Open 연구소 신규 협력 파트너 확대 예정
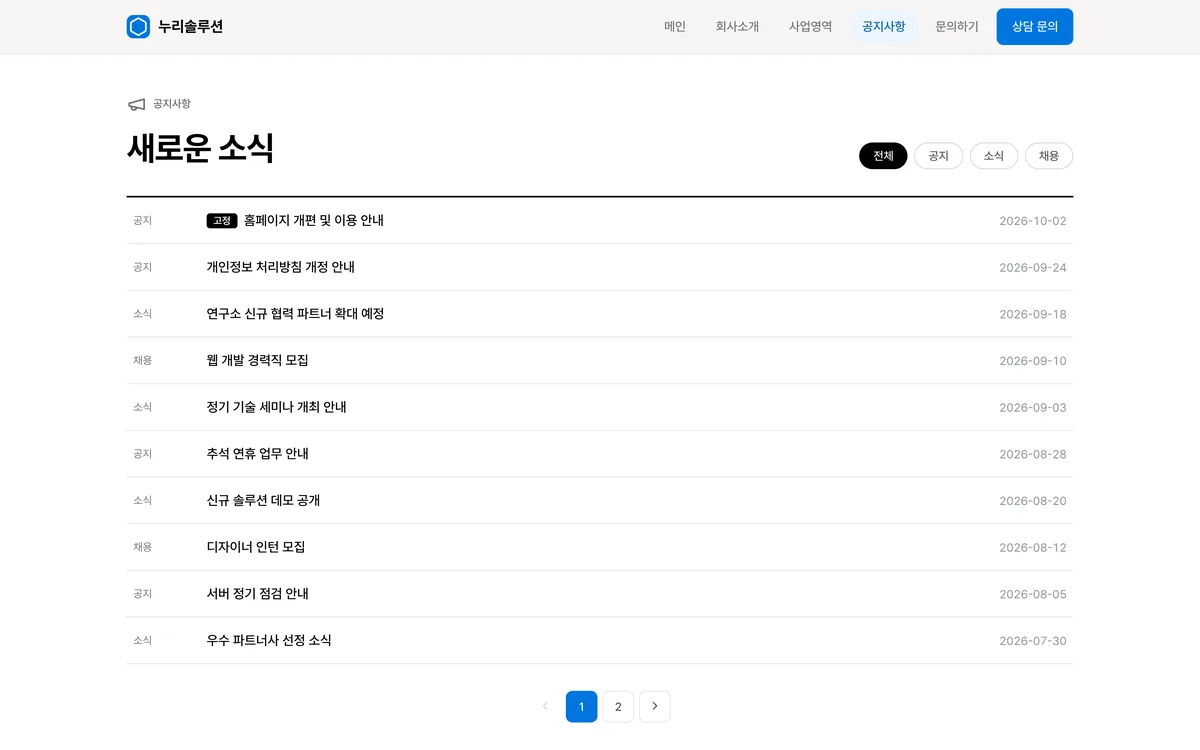Viewport: 1200px width, 750px height. 295,314
